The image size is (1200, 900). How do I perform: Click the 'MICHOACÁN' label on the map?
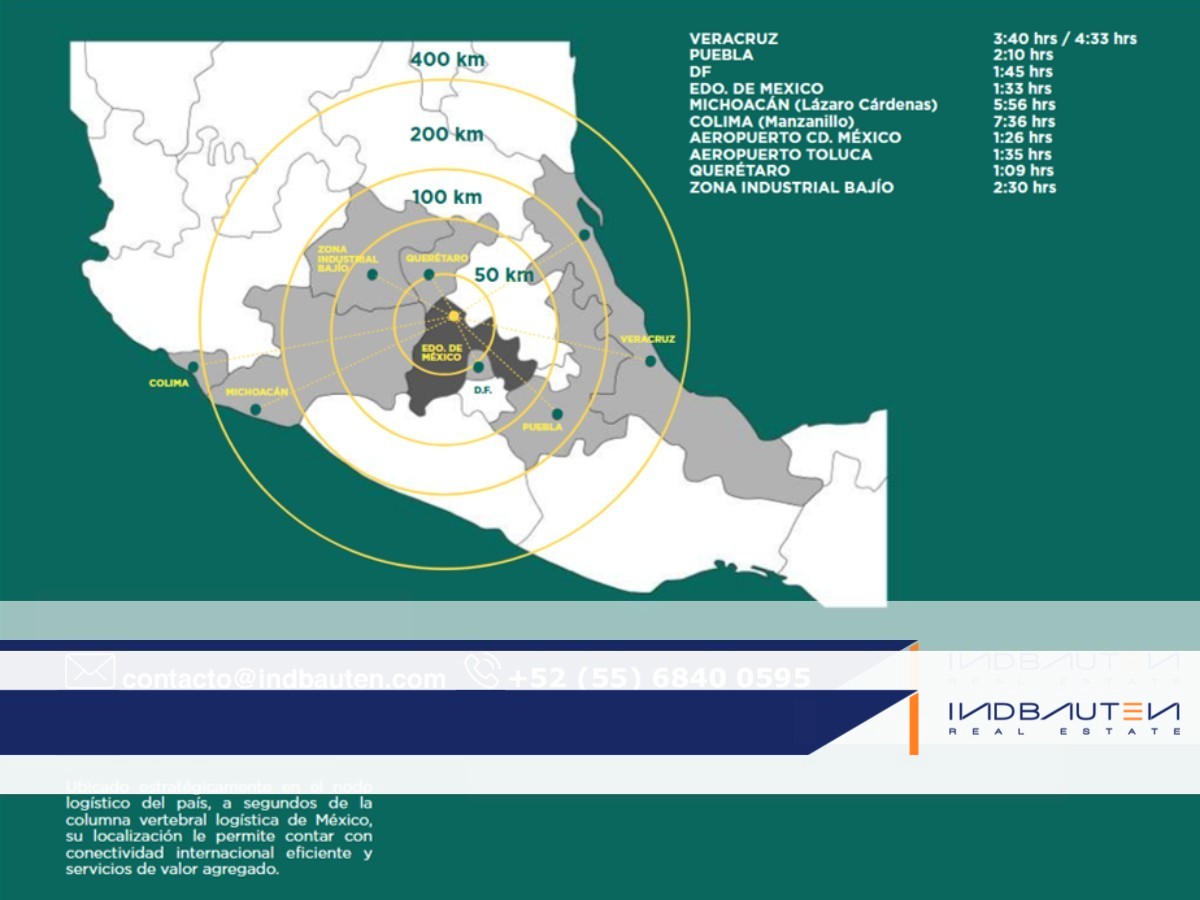click(x=257, y=392)
